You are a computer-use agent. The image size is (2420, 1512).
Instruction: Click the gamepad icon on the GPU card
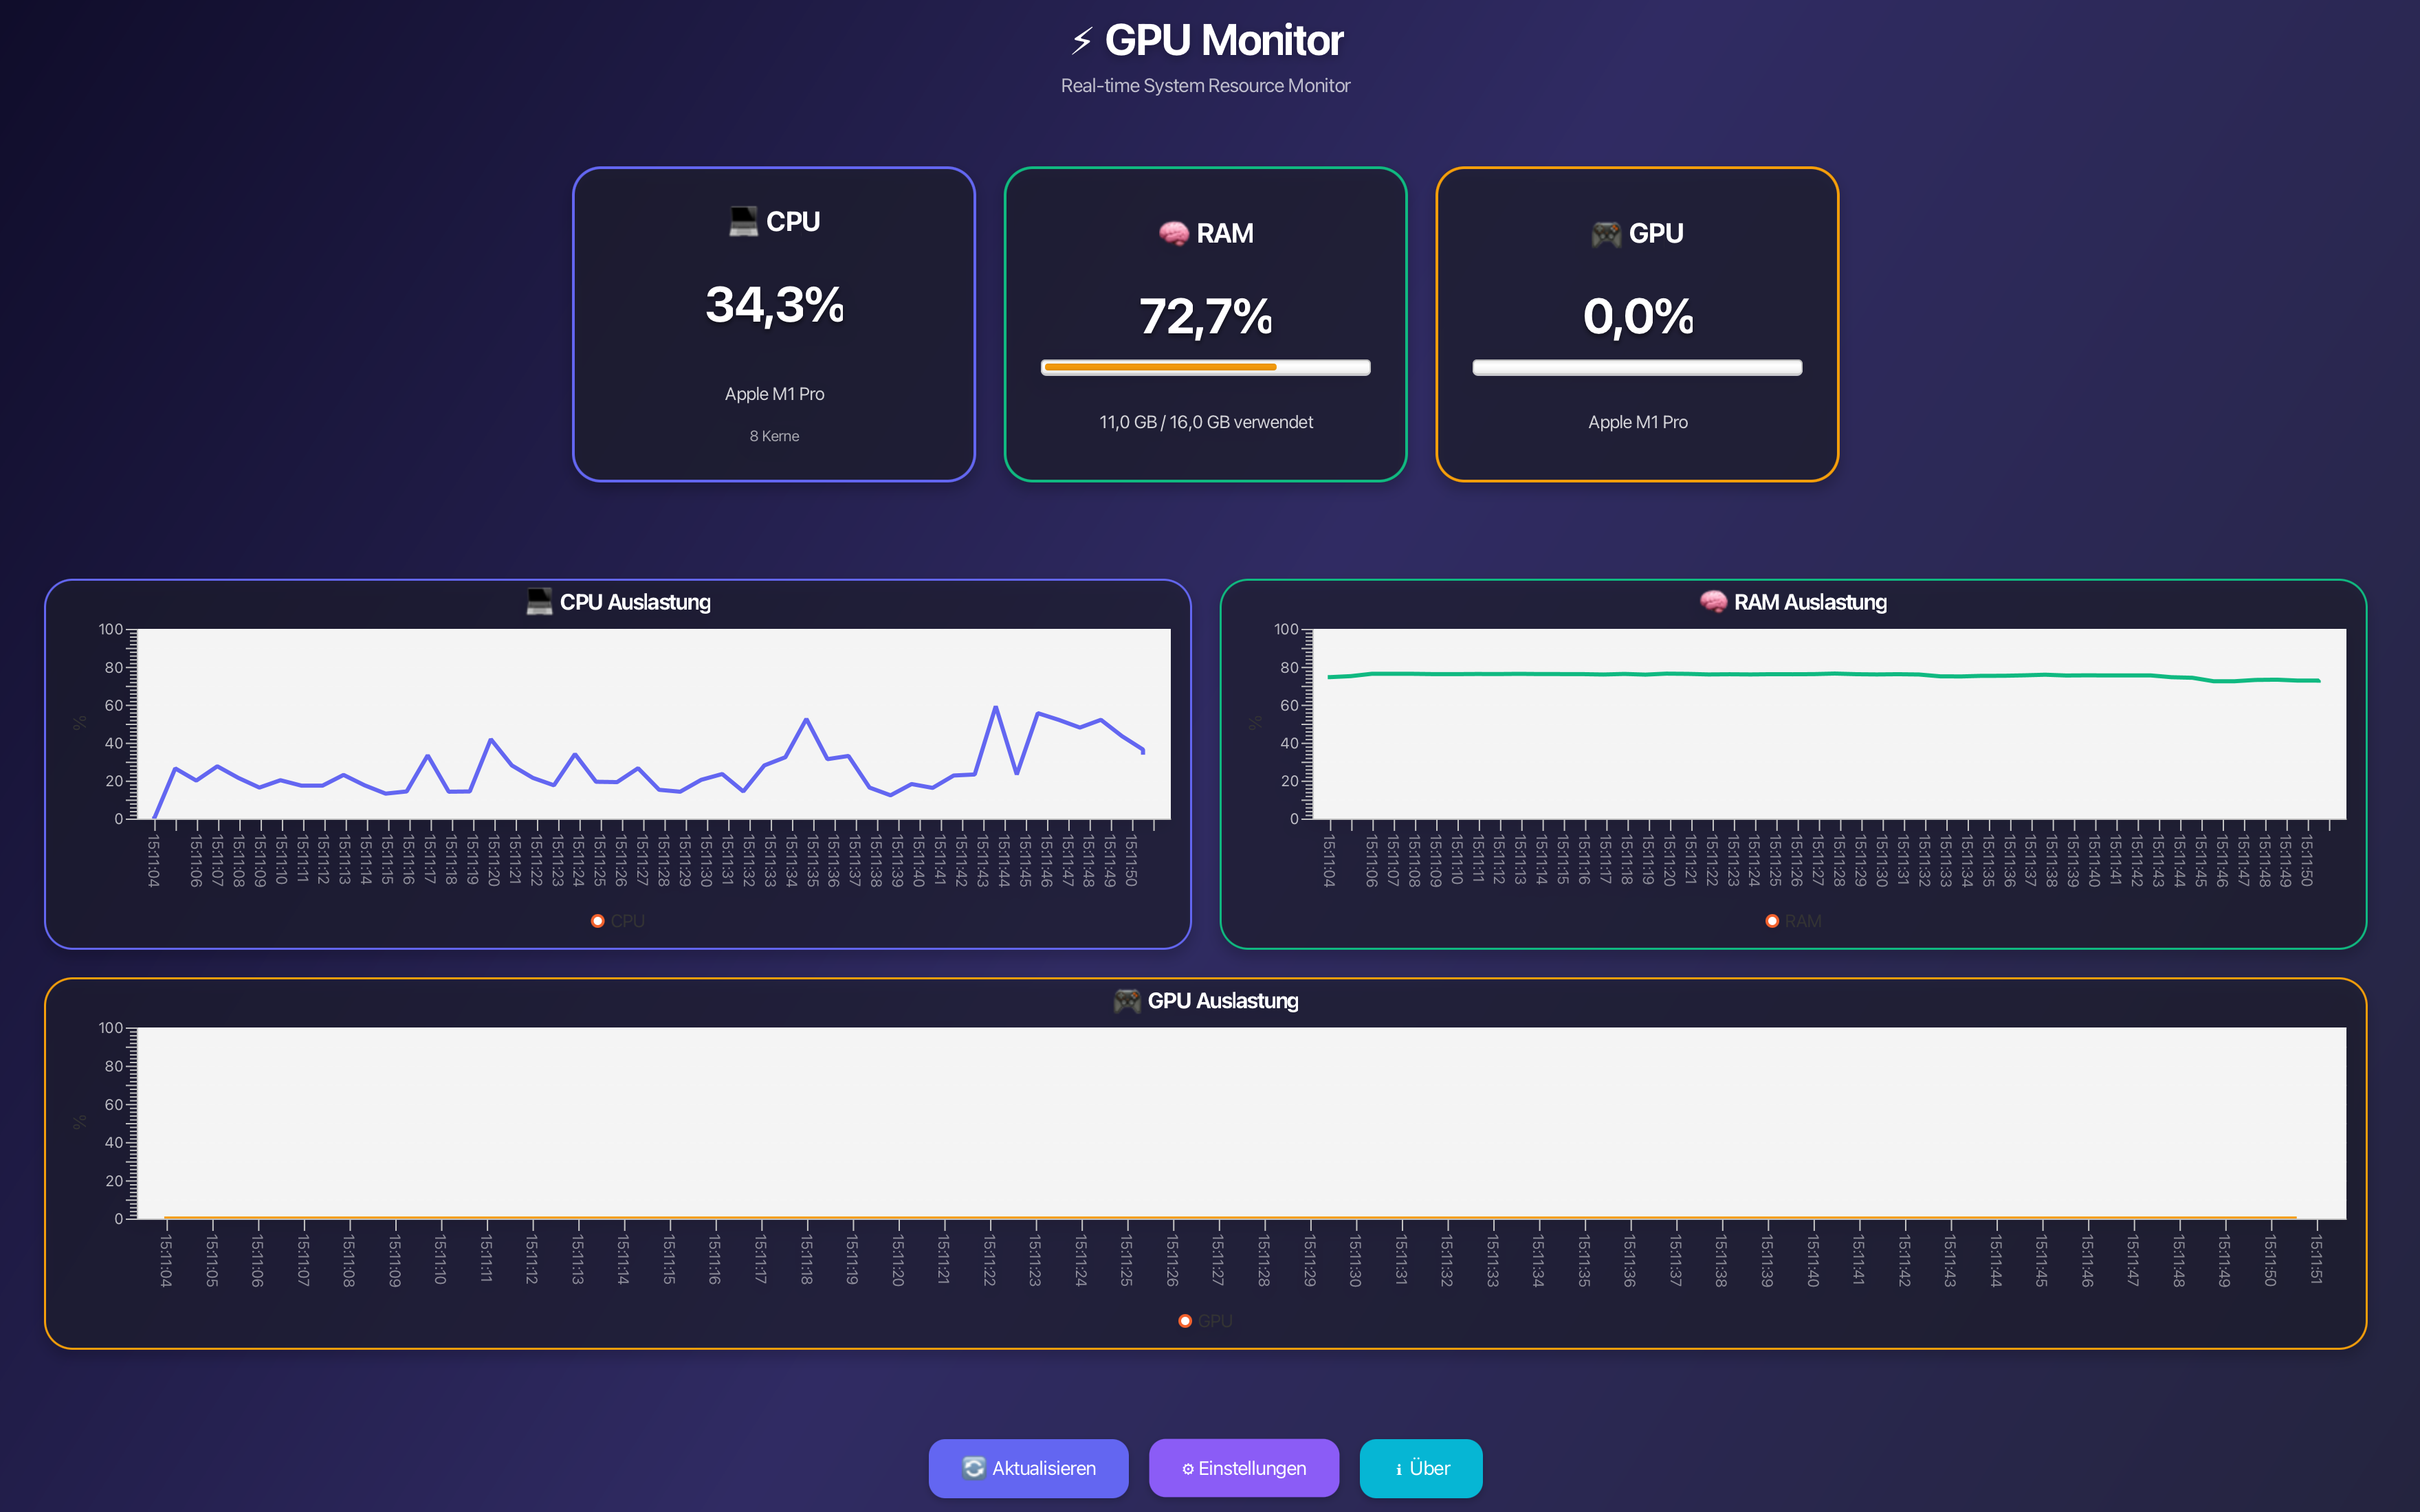[x=1605, y=232]
